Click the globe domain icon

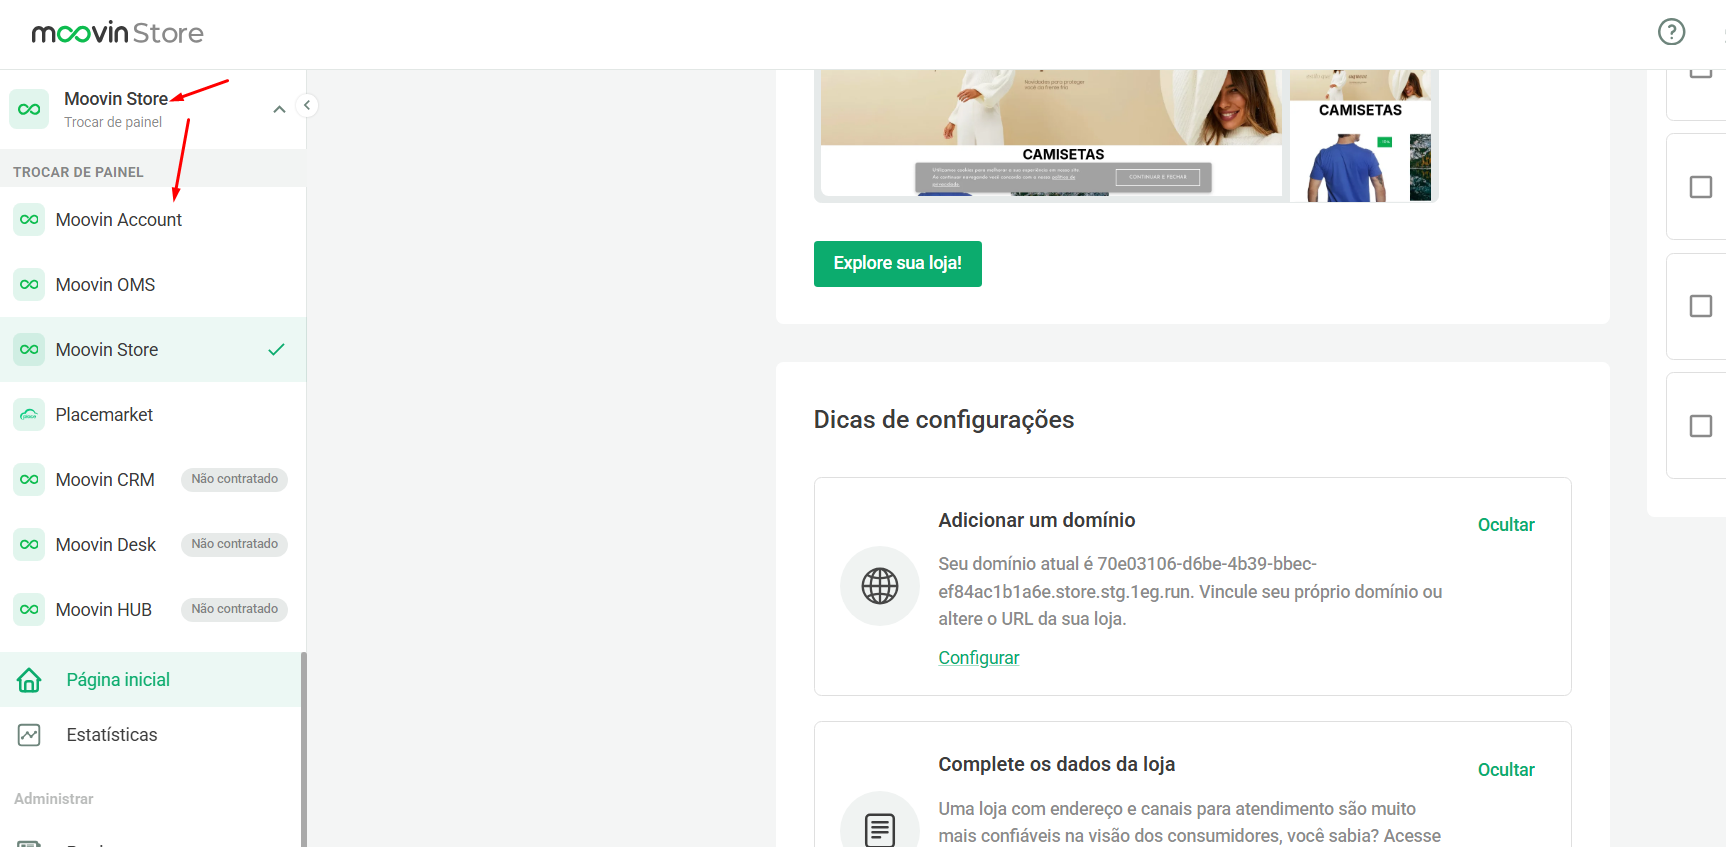(x=880, y=586)
